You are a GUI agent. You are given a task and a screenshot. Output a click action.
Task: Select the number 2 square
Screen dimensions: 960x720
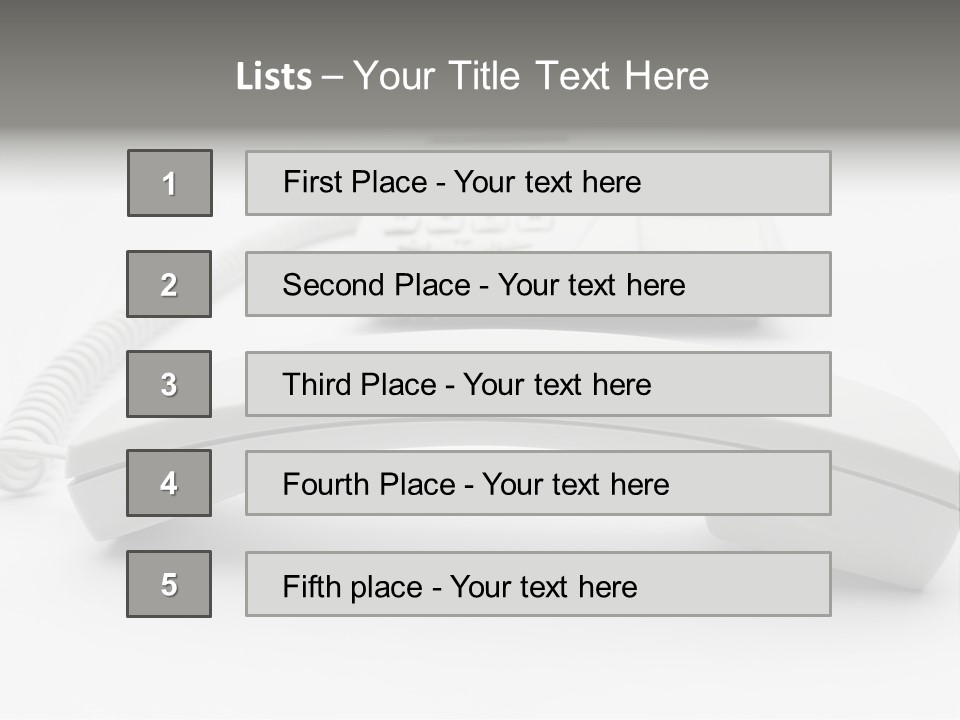[x=169, y=284]
